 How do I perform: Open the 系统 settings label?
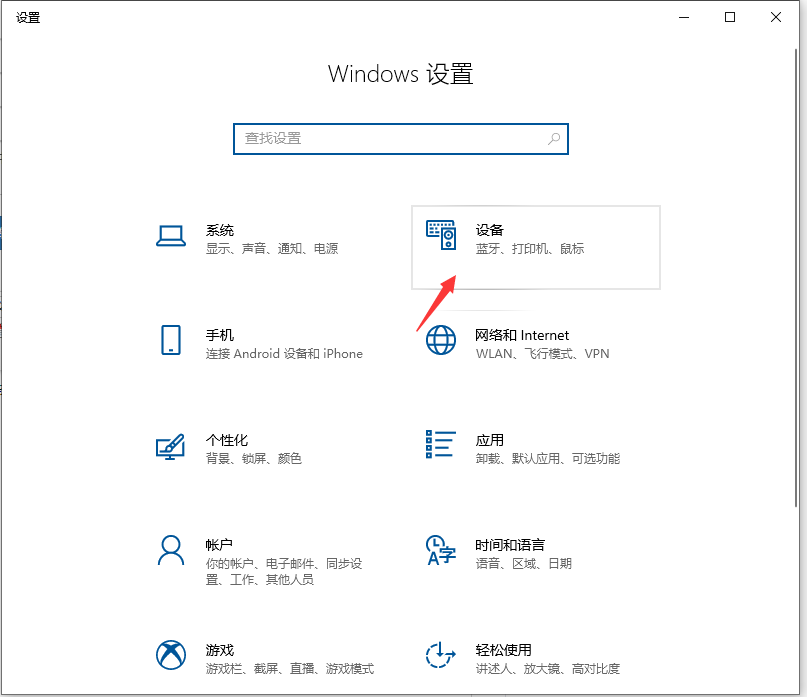pos(220,230)
